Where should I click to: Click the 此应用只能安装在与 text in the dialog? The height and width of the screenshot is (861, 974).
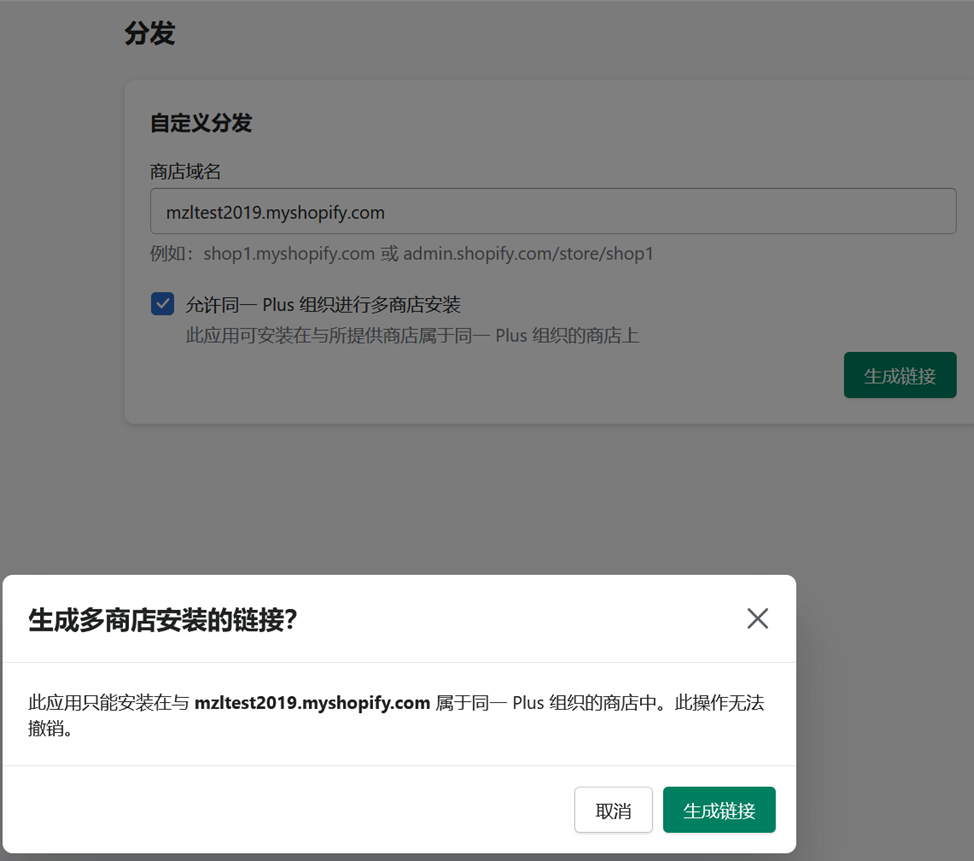click(x=108, y=703)
